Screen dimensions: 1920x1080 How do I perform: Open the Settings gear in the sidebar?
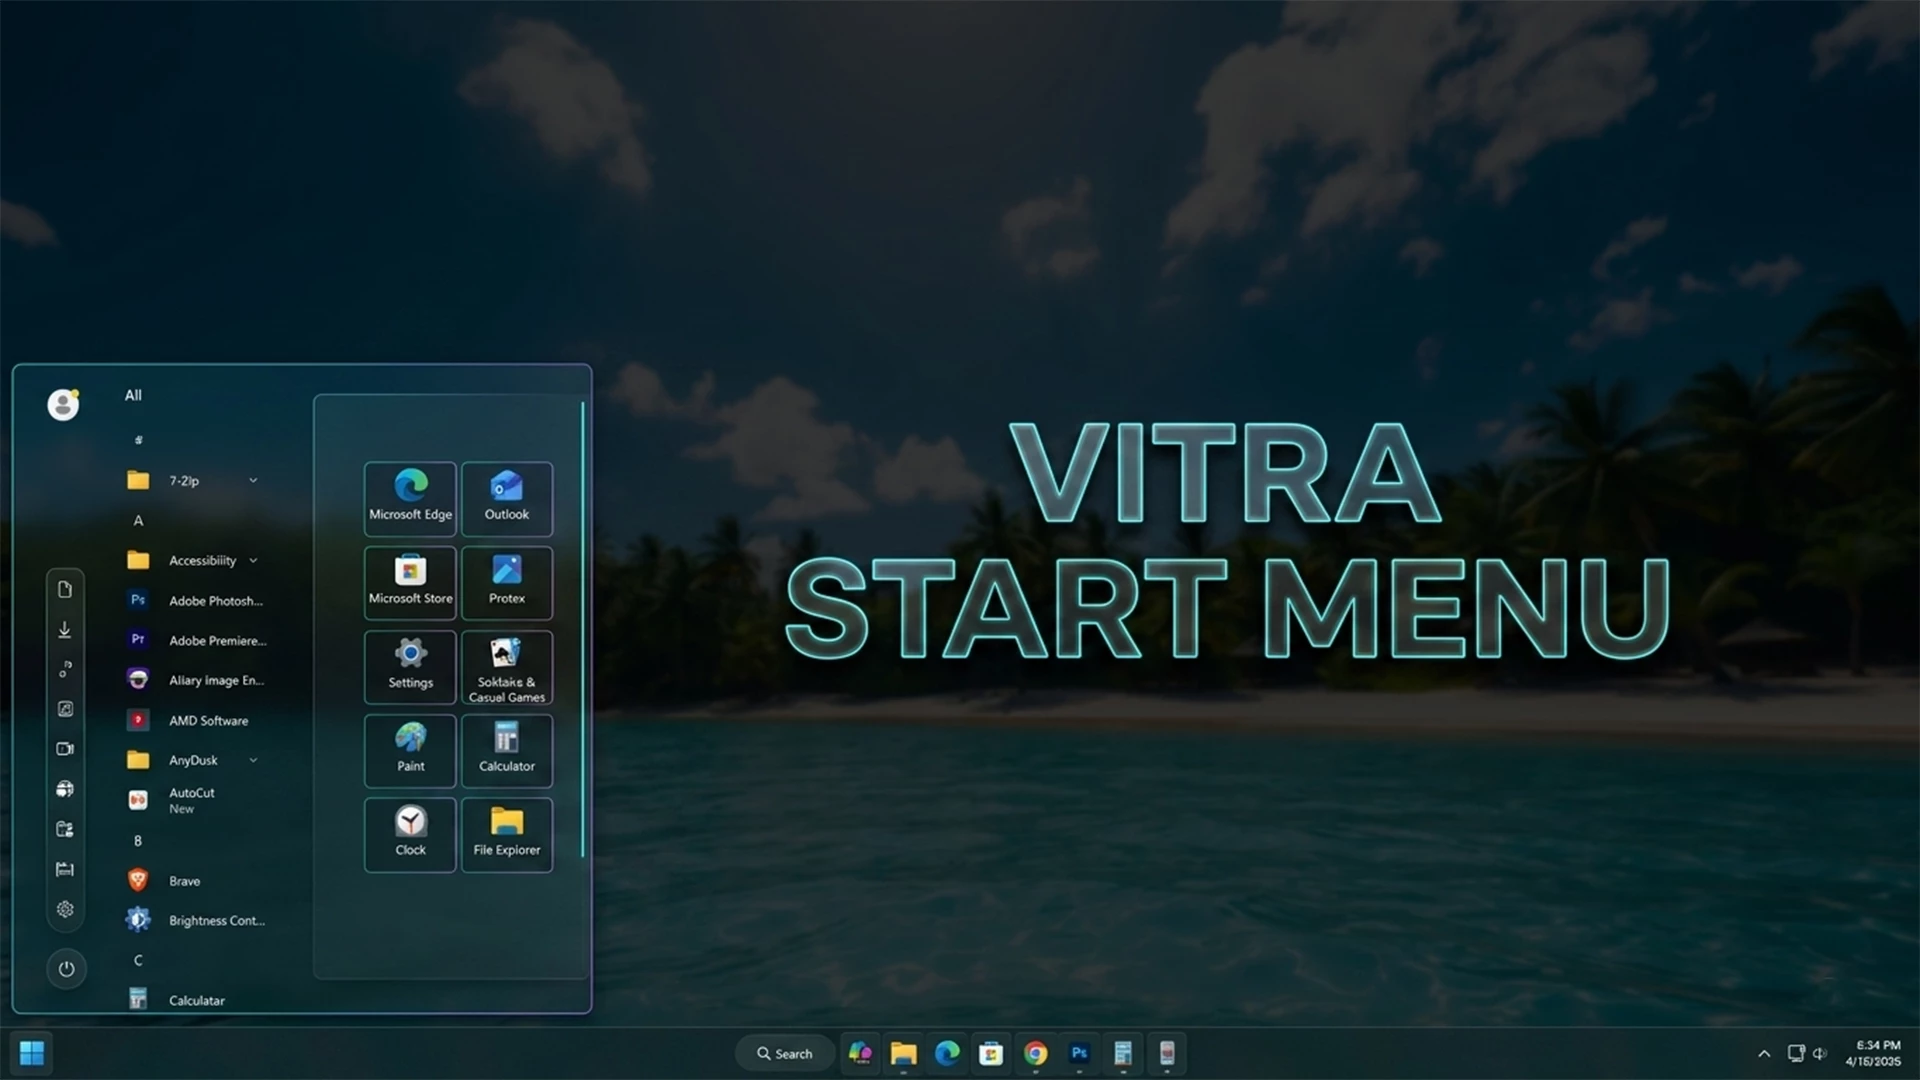(65, 909)
